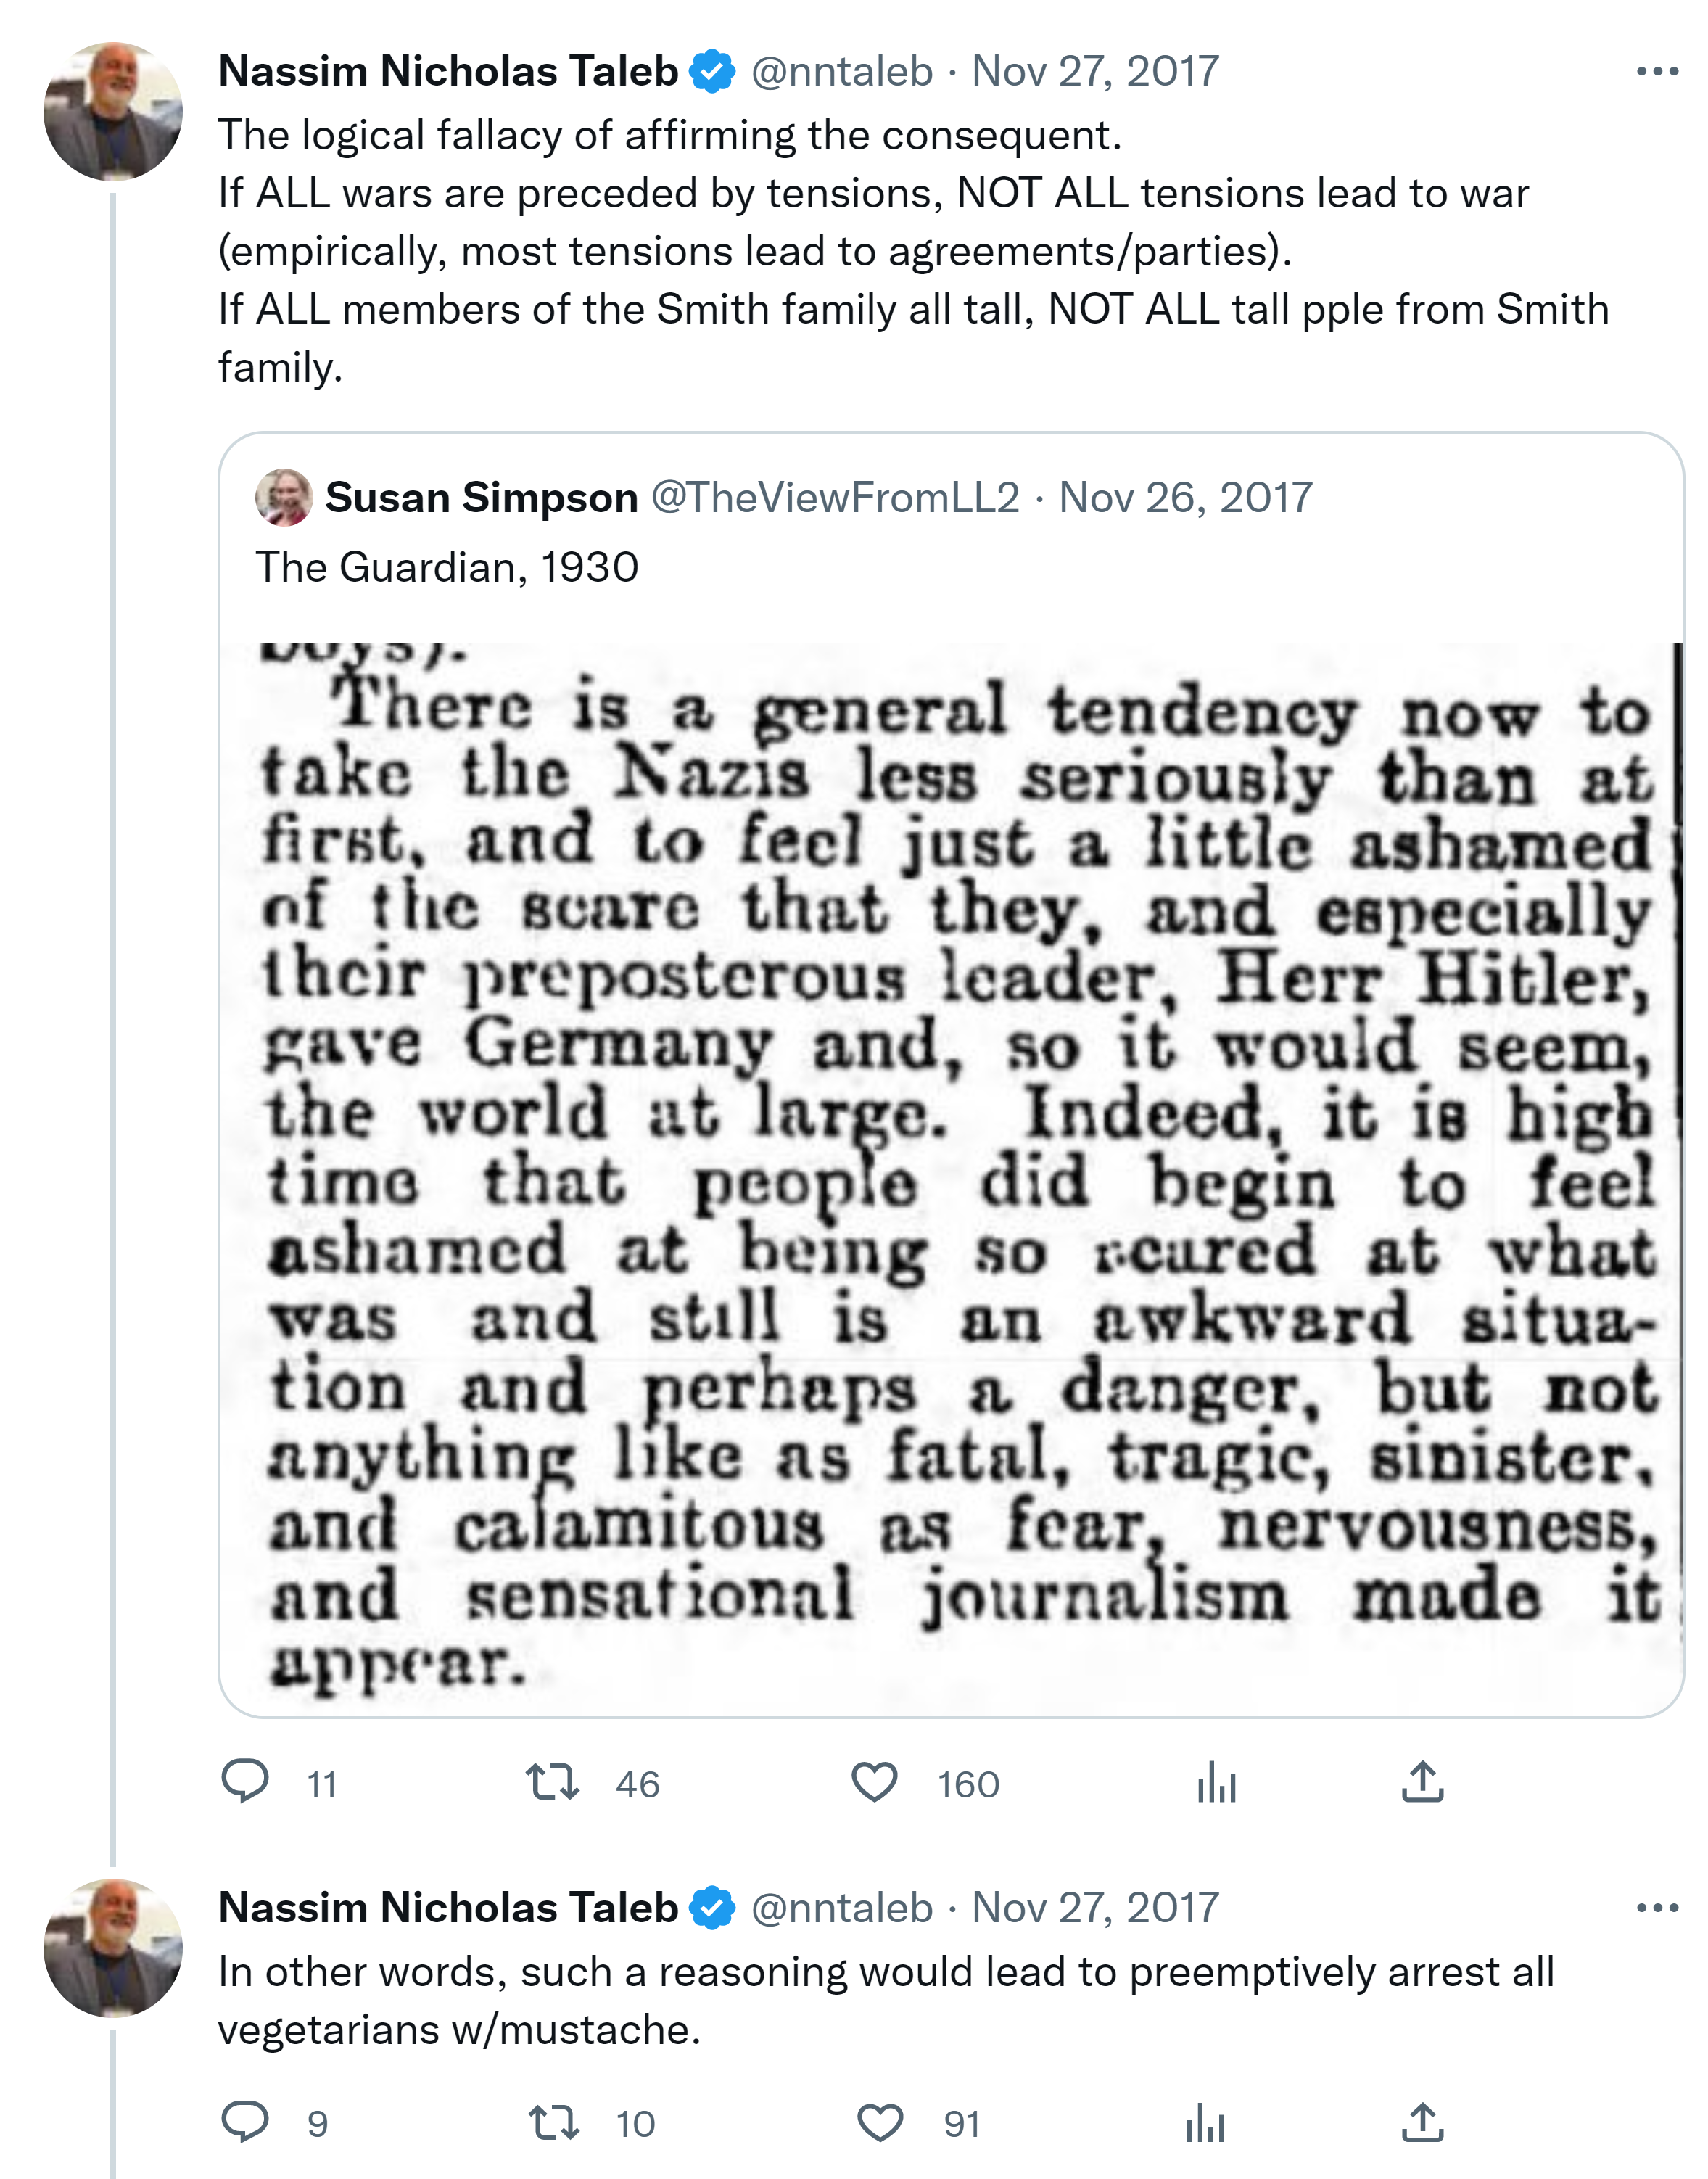Open more options menu on first tweet

click(x=1657, y=71)
